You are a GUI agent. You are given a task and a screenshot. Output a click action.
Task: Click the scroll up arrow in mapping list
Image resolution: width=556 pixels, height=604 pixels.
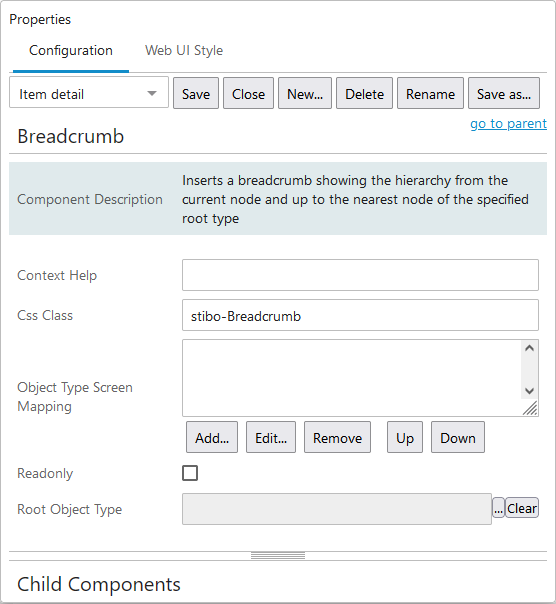(529, 348)
